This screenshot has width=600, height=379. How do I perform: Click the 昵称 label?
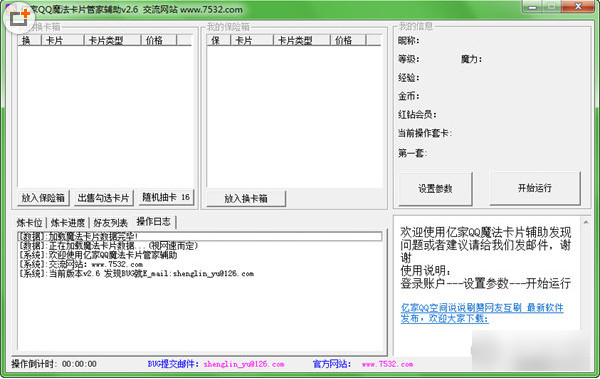pyautogui.click(x=409, y=41)
